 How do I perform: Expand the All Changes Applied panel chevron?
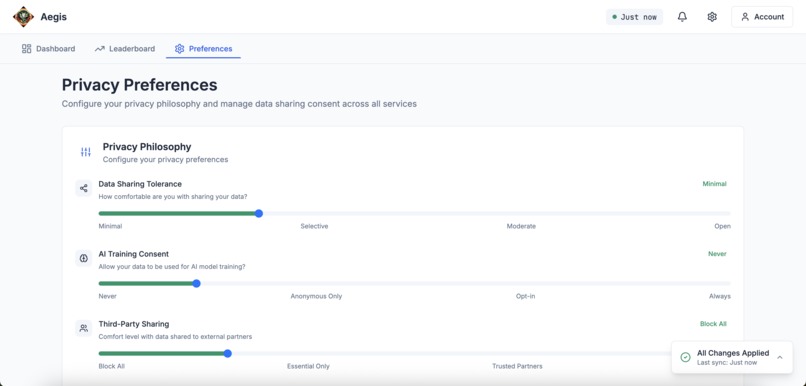point(780,357)
